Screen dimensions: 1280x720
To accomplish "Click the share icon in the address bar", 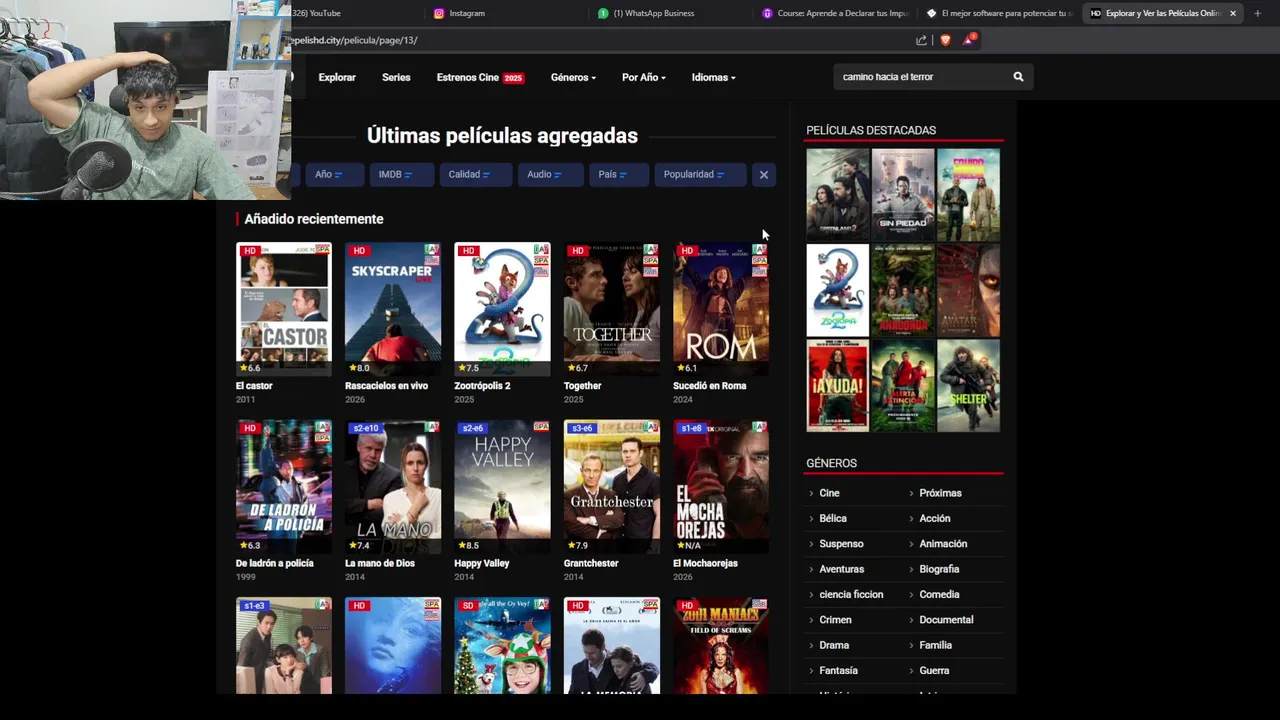I will (921, 40).
